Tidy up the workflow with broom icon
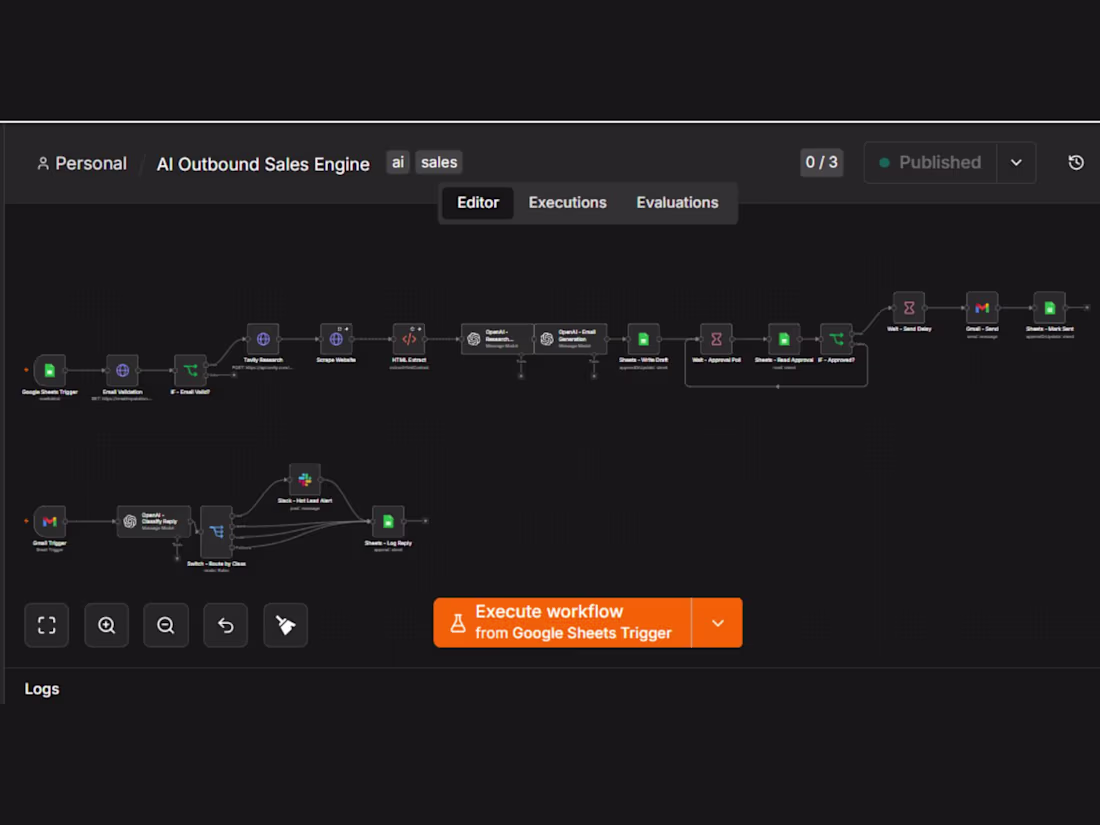 285,624
